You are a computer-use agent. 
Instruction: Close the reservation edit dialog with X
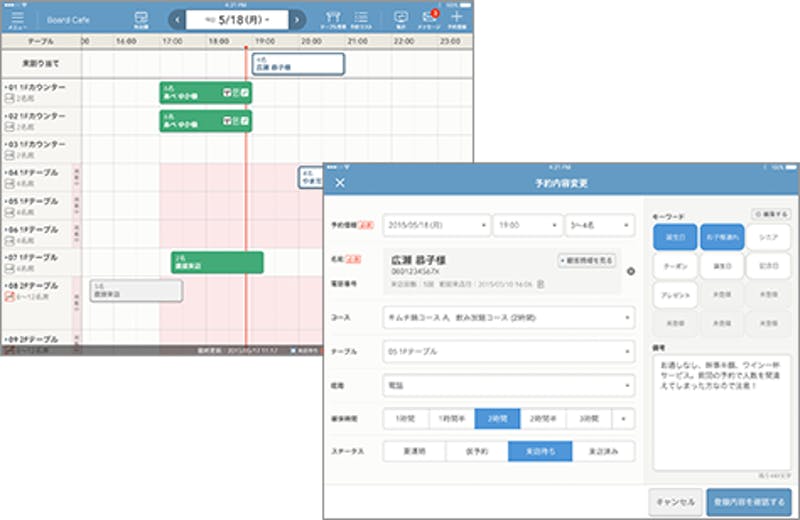tap(340, 183)
